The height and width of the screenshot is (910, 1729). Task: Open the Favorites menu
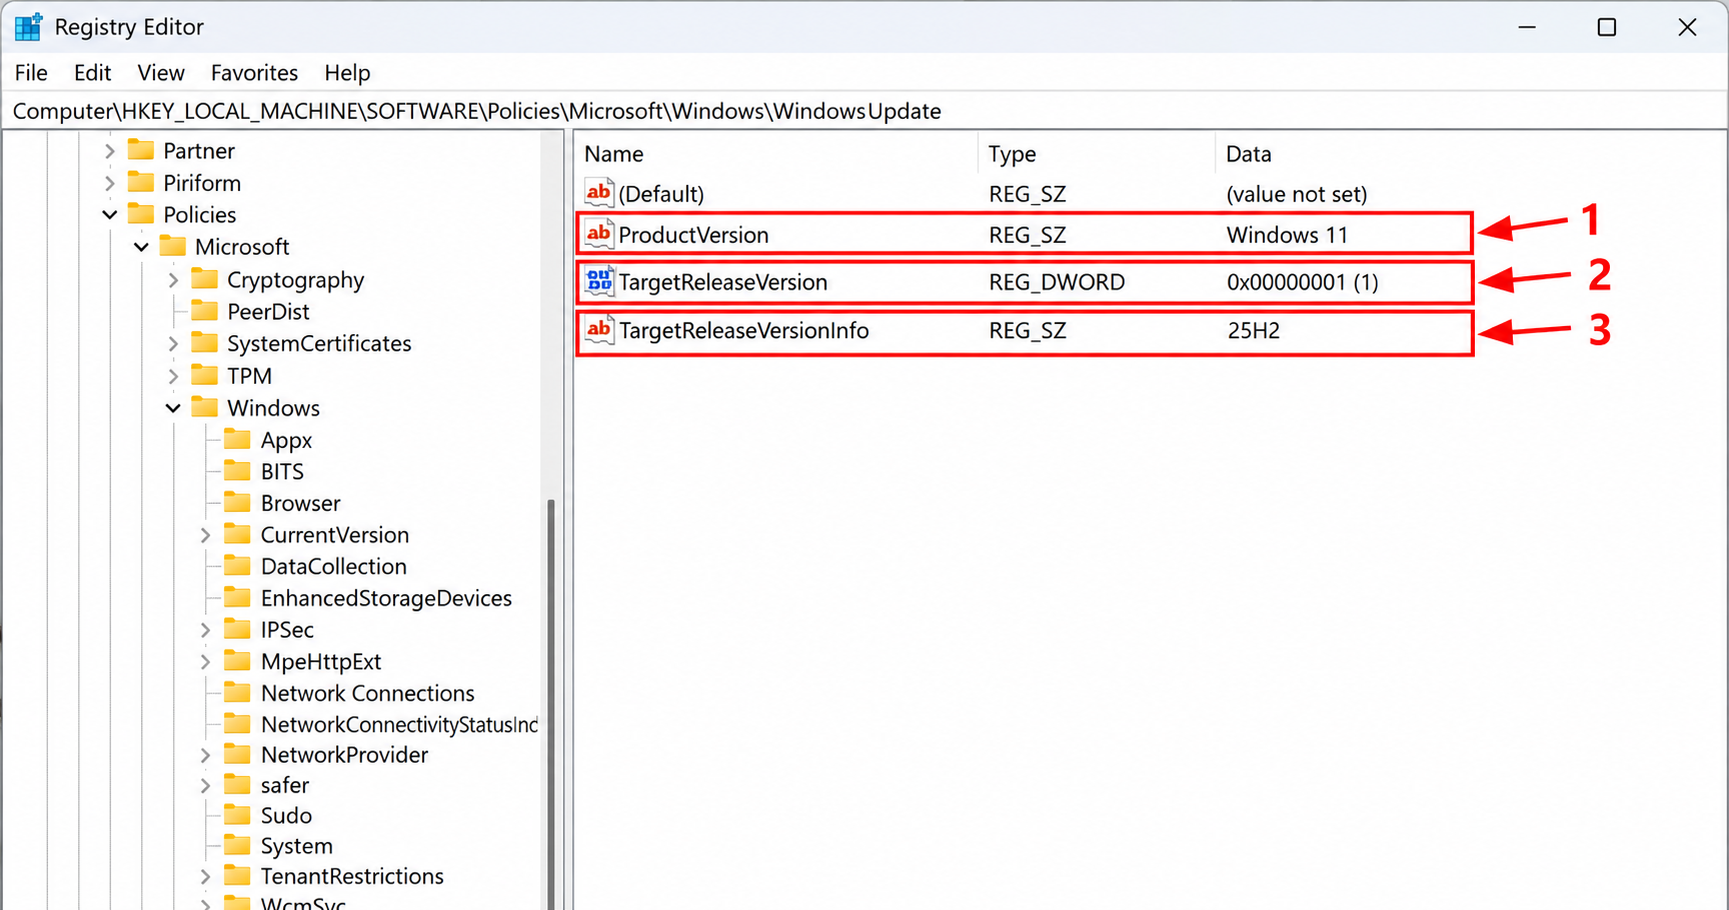pyautogui.click(x=254, y=73)
